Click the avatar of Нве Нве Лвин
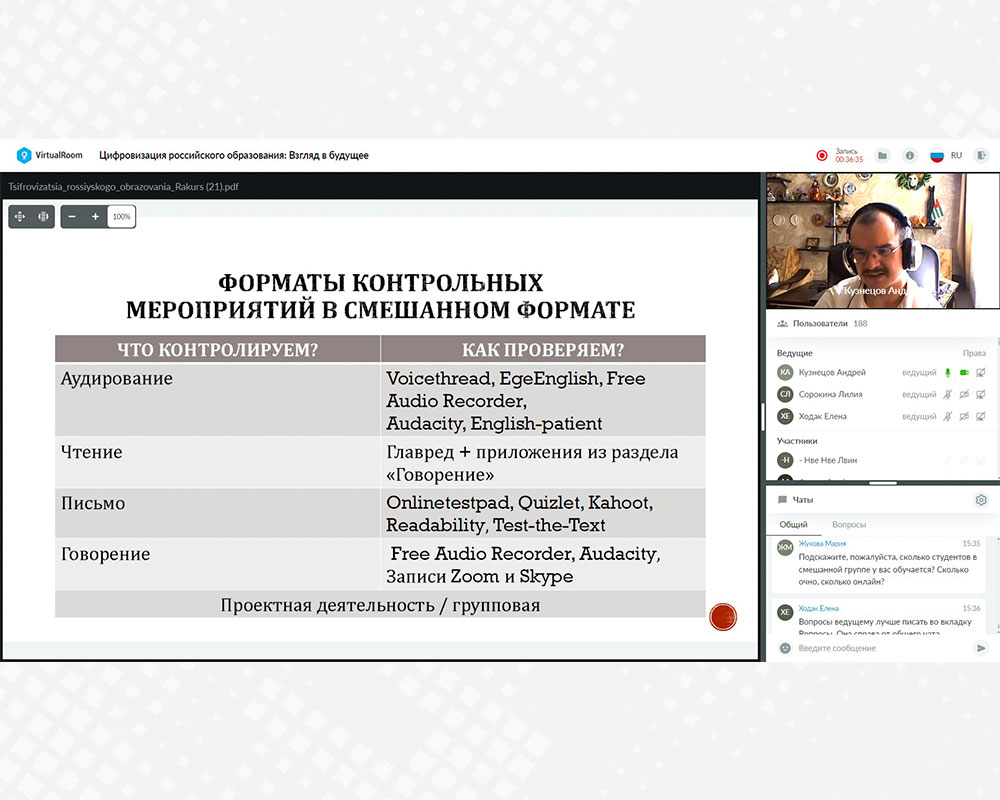Screen dimensions: 1000x800 click(785, 460)
